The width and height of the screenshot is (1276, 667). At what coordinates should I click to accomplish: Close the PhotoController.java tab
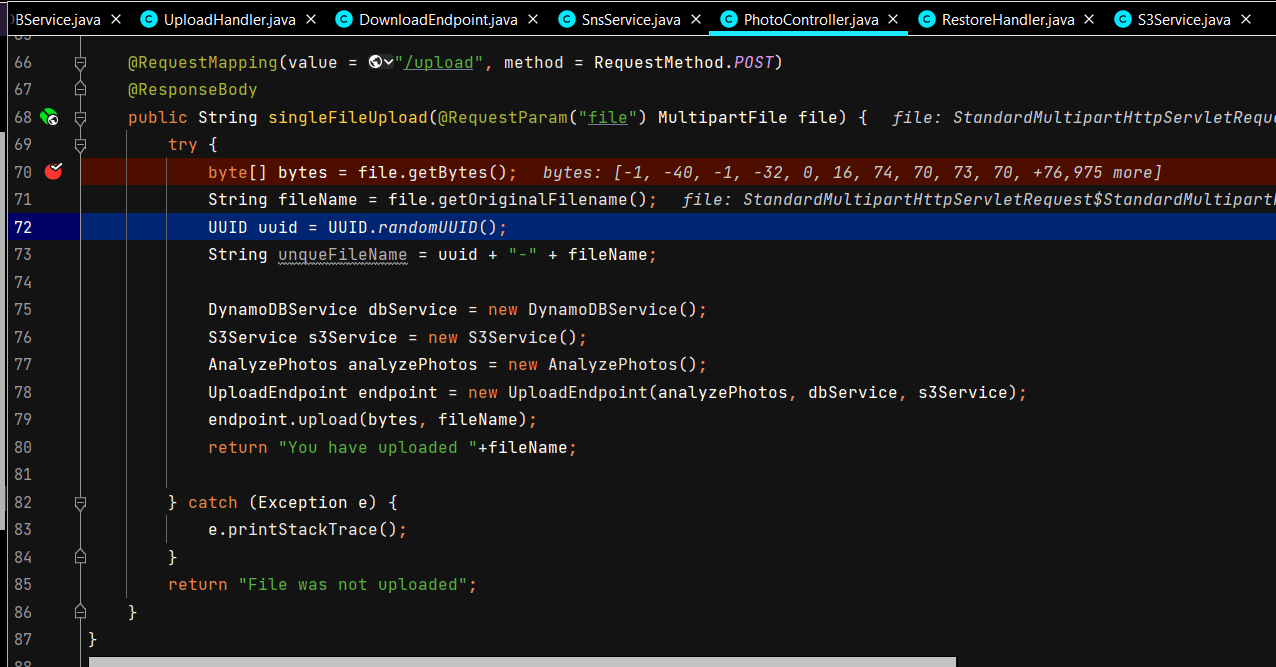[893, 19]
